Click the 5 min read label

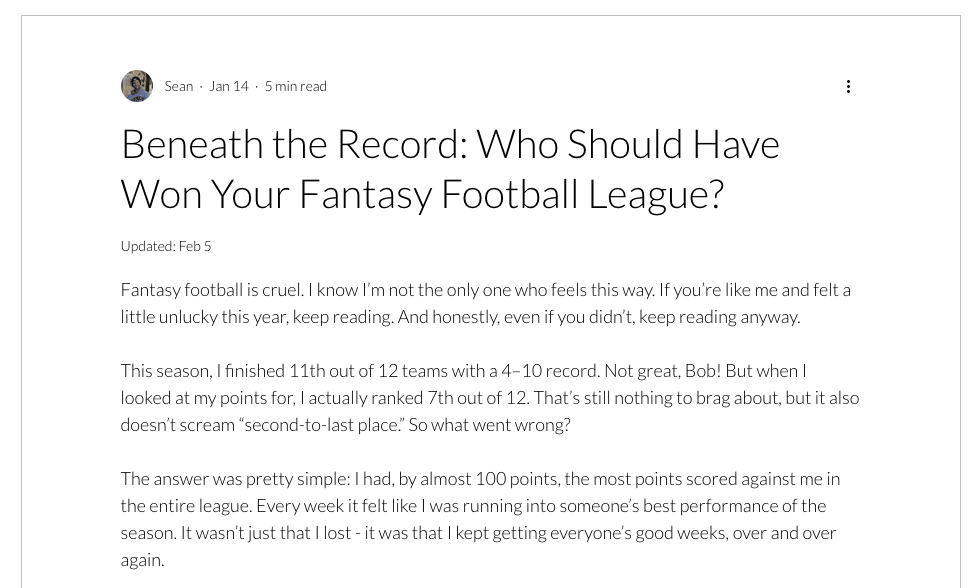pyautogui.click(x=295, y=86)
